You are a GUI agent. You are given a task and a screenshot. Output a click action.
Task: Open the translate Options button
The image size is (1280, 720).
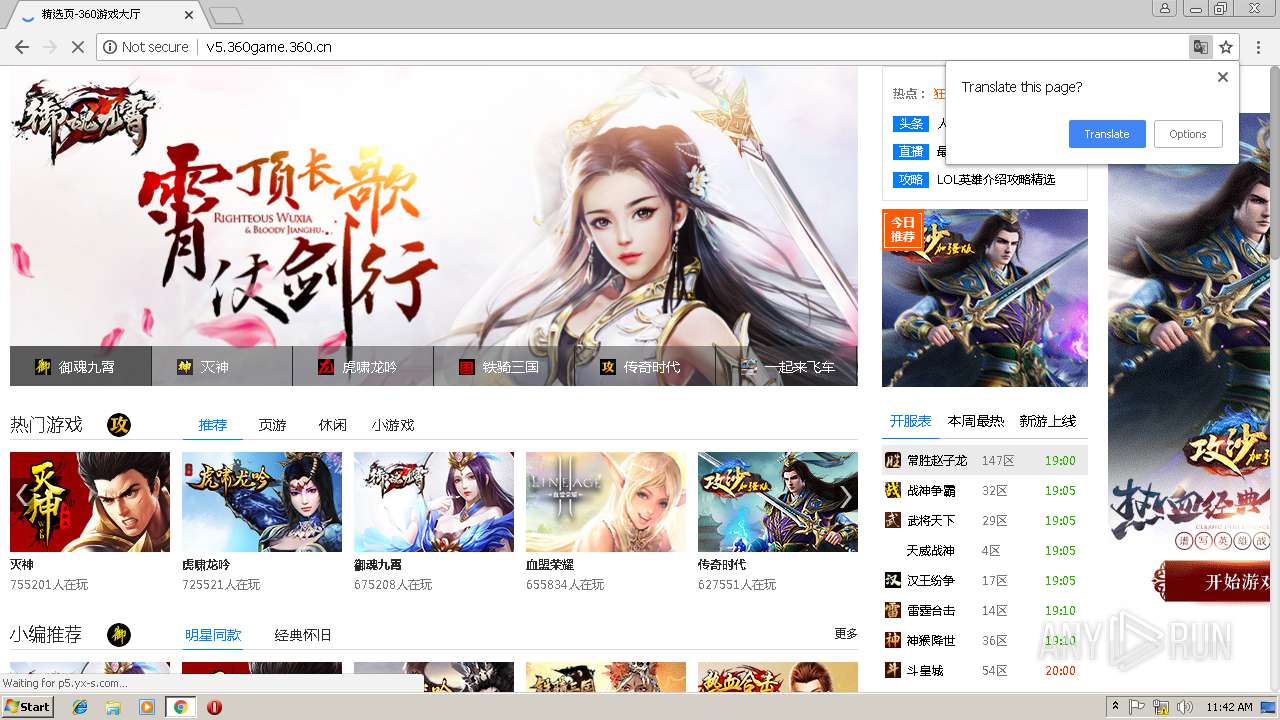pos(1188,134)
